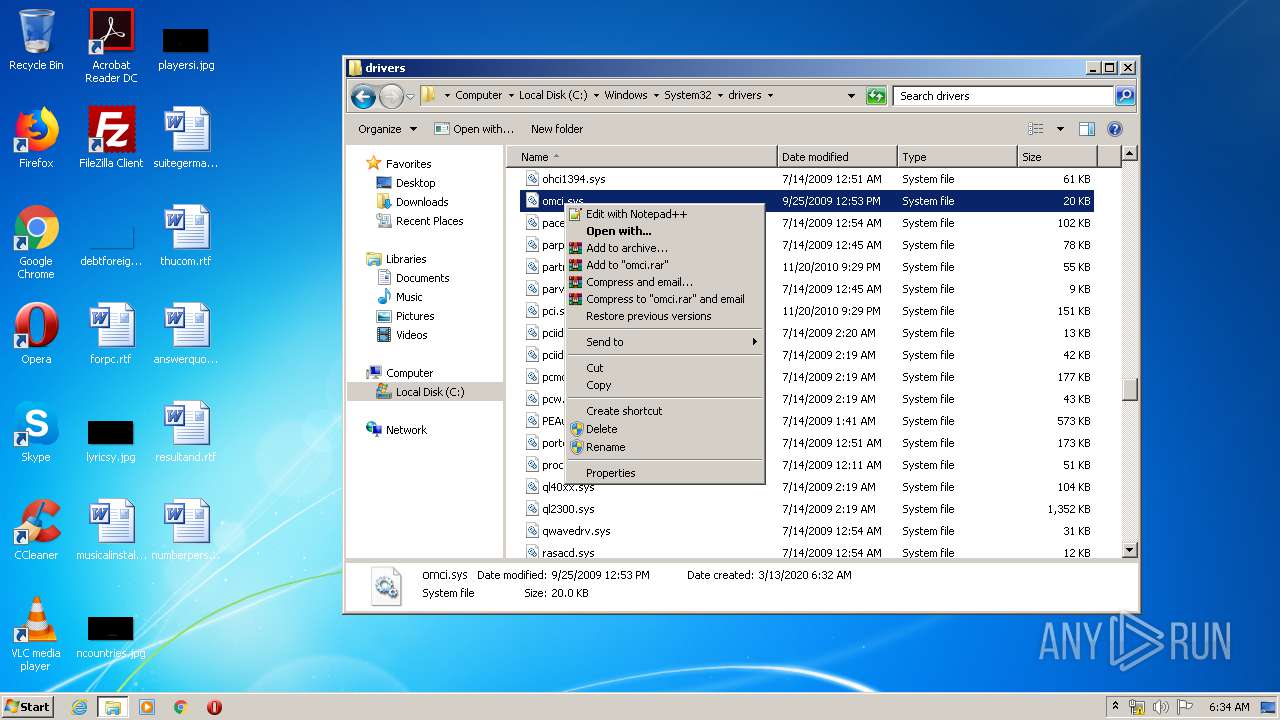Viewport: 1280px width, 720px height.
Task: Choose Add to "omci.rar"
Action: tap(664, 265)
